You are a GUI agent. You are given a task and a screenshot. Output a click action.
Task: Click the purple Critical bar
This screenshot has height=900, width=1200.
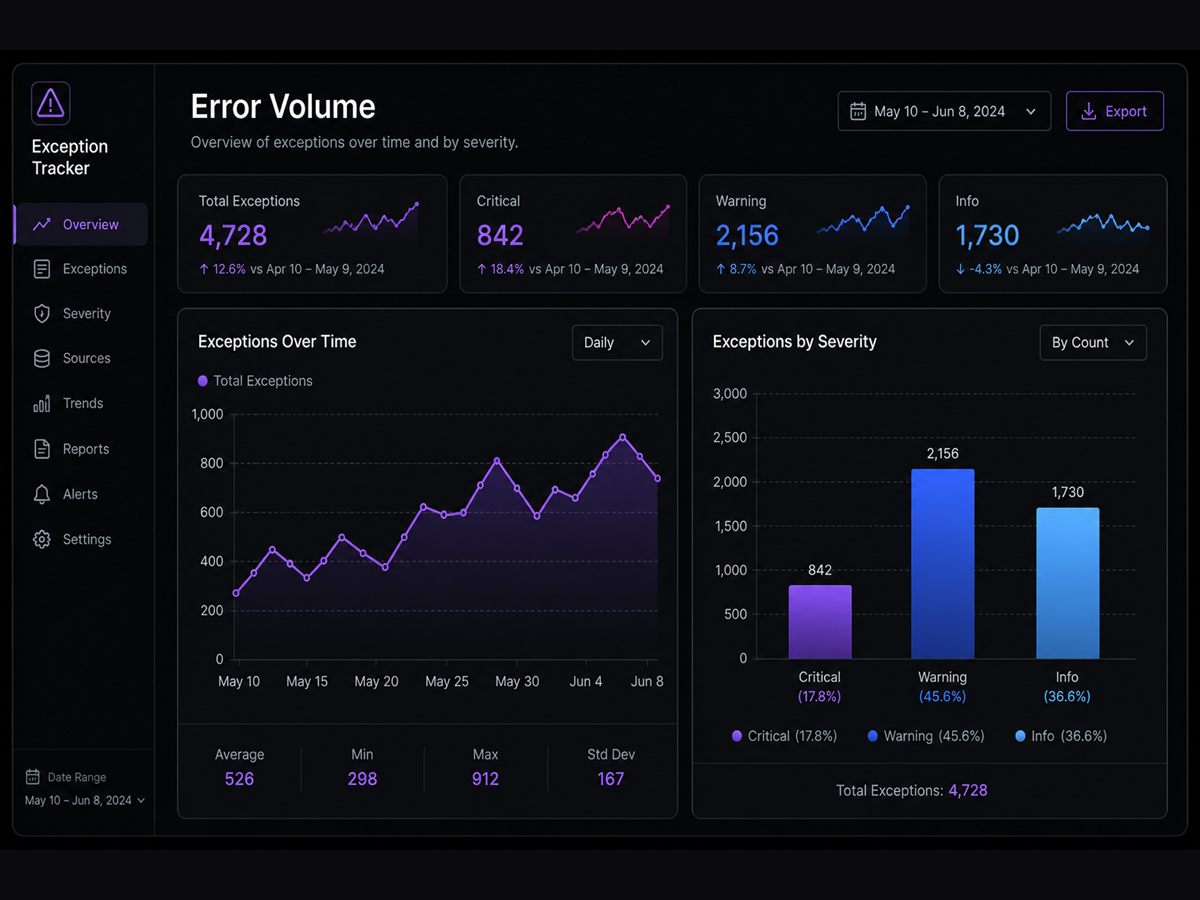[820, 622]
